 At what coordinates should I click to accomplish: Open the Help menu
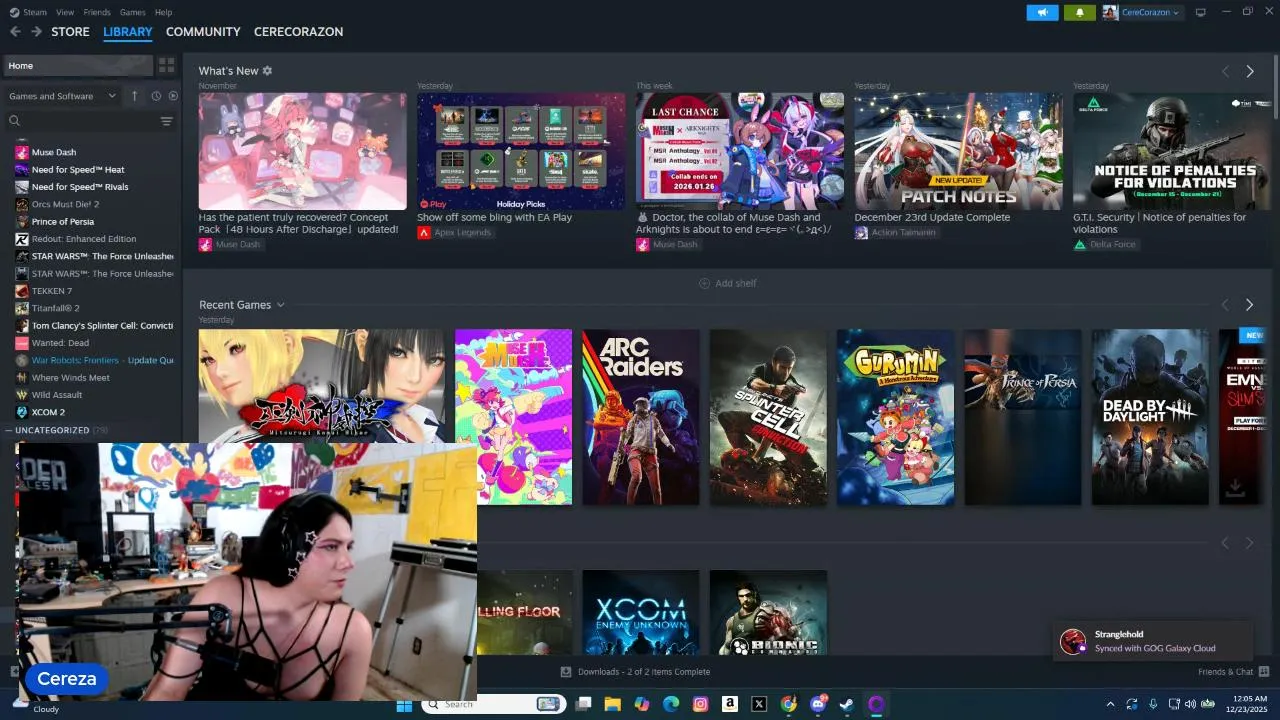coord(163,12)
